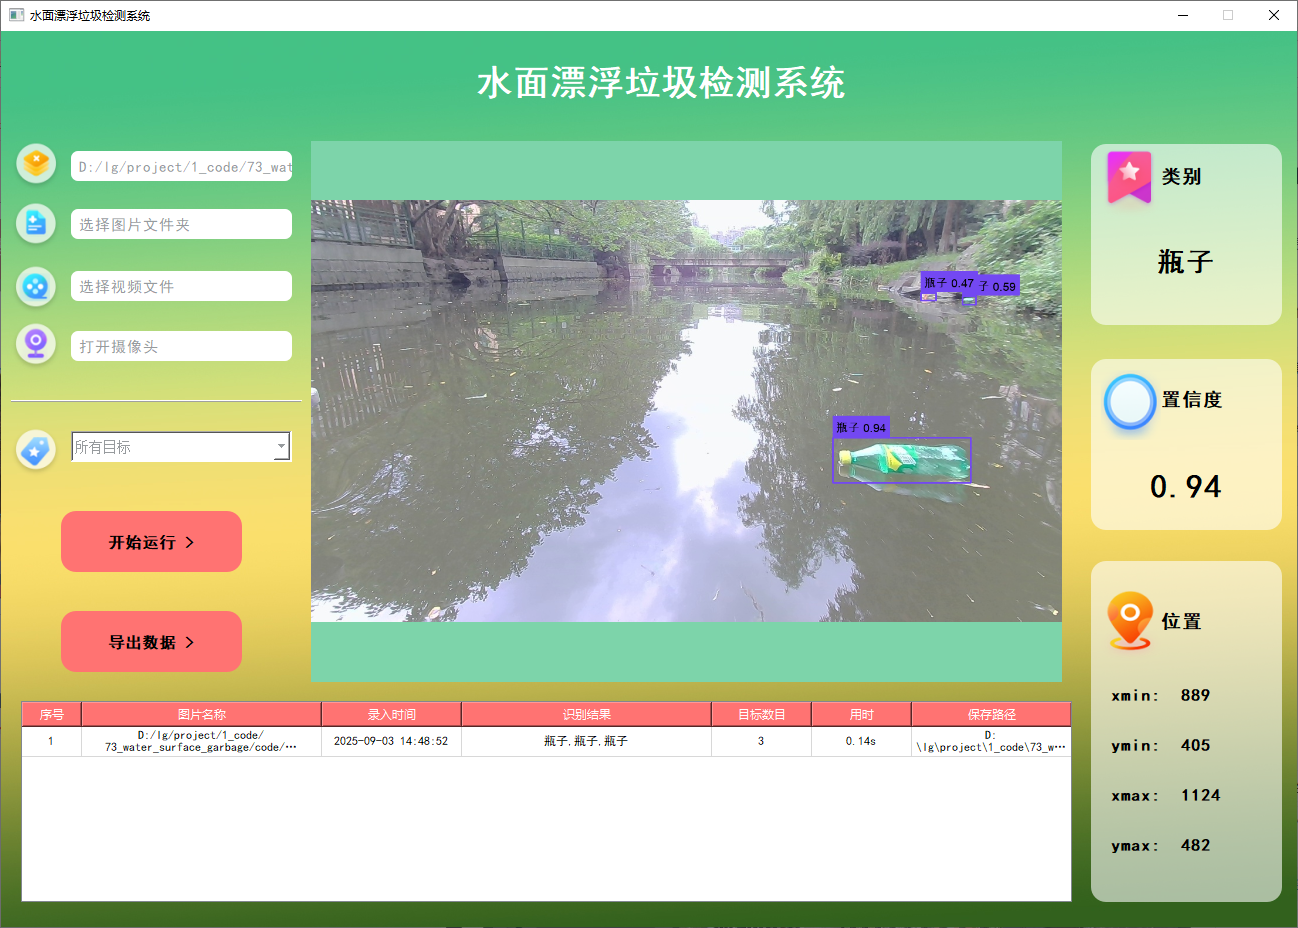The width and height of the screenshot is (1298, 928).
Task: Click the detected bottle labeled 0.94
Action: tap(902, 460)
